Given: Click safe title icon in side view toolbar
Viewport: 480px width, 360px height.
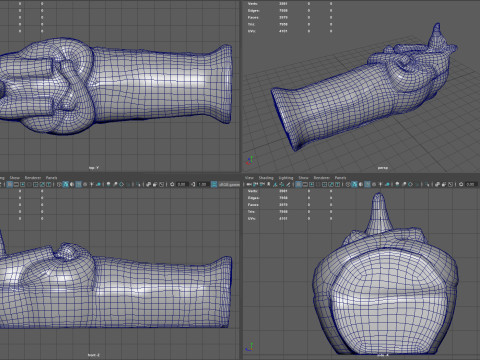Looking at the screenshot, I should pyautogui.click(x=337, y=184).
